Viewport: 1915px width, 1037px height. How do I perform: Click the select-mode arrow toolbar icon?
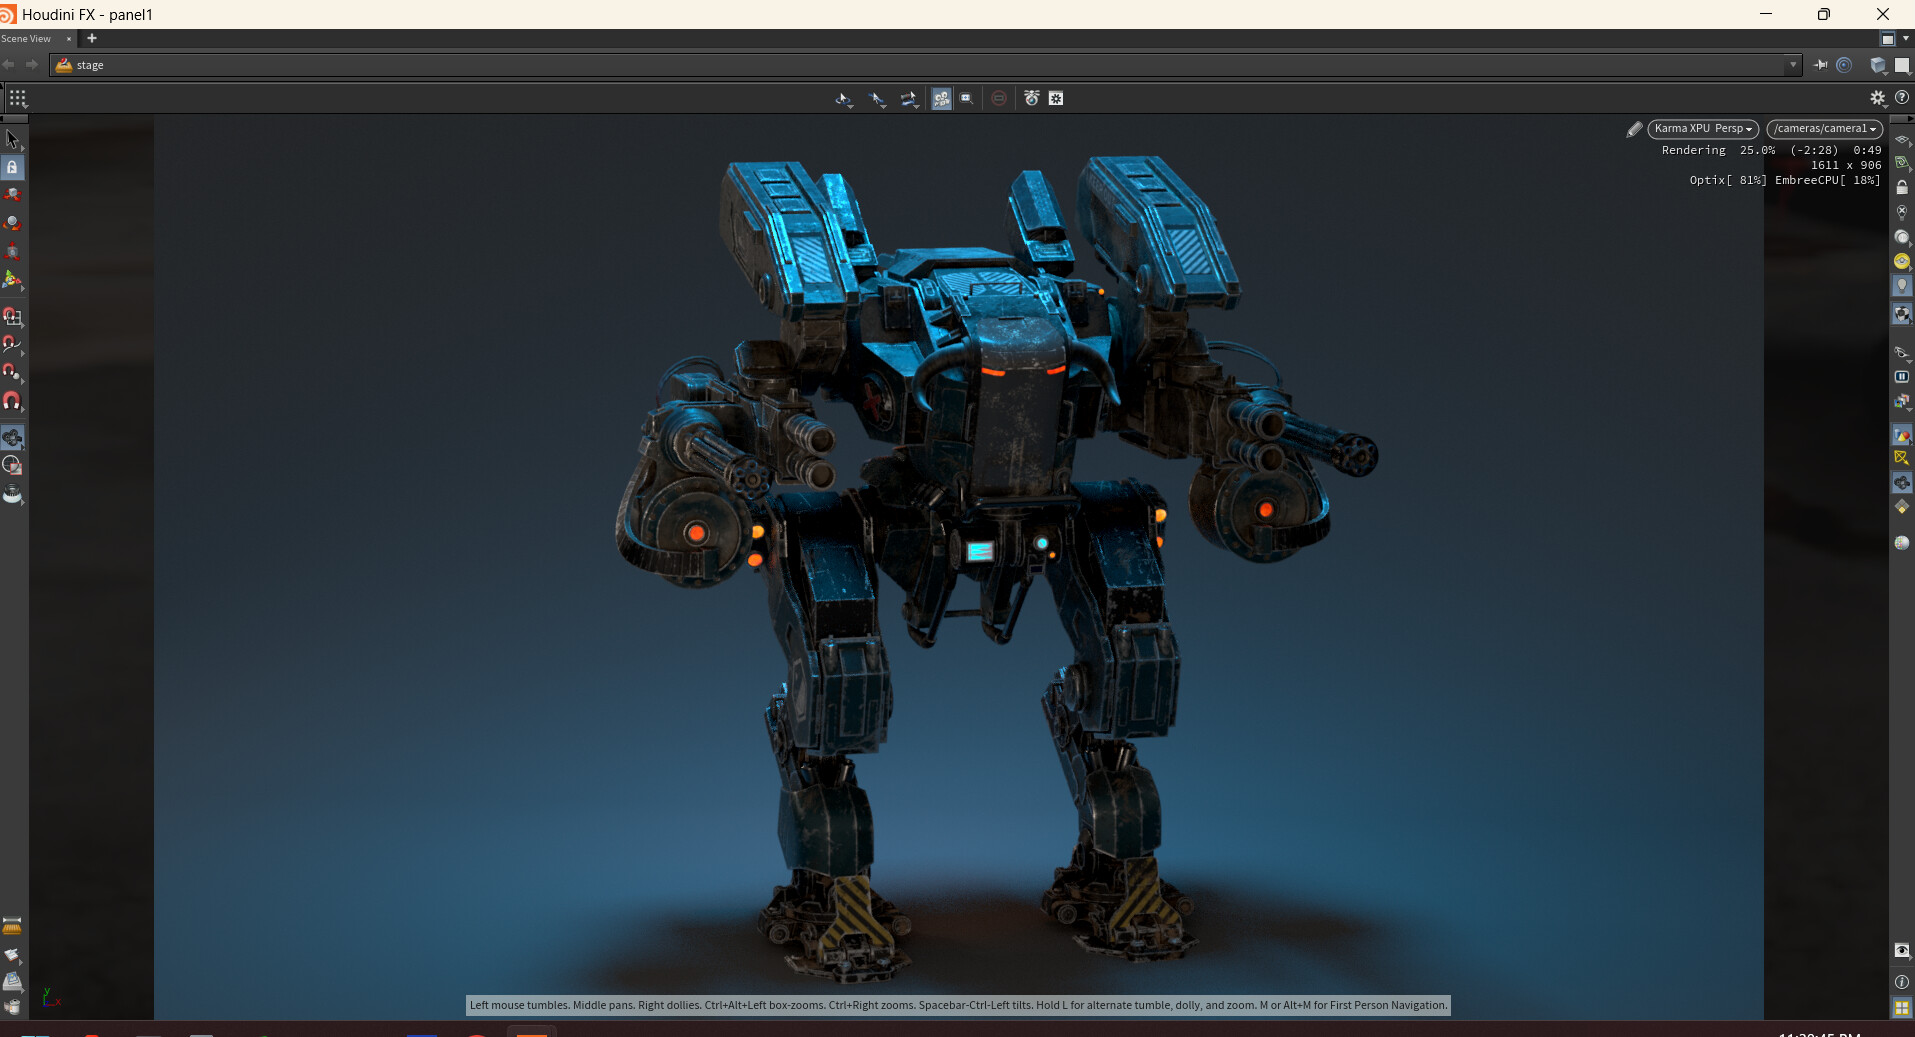point(877,98)
